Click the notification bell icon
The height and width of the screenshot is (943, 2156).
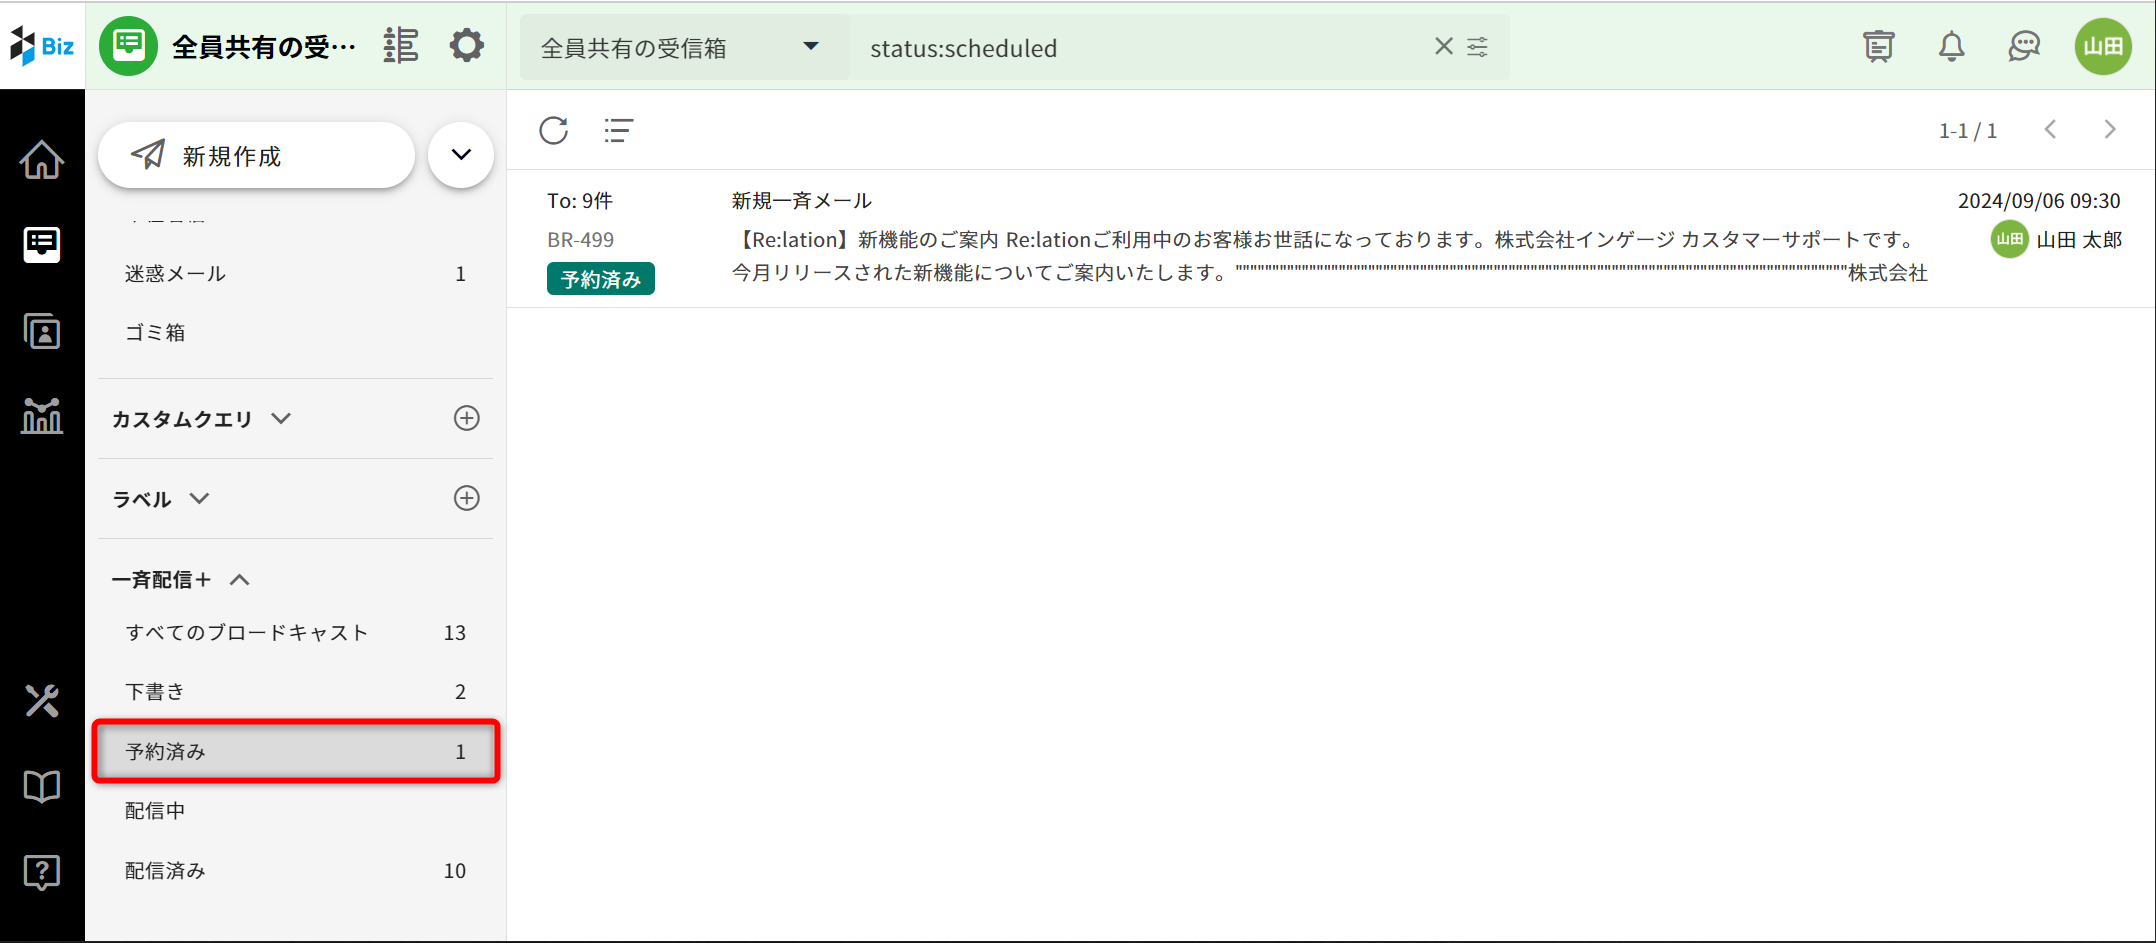click(x=1951, y=46)
